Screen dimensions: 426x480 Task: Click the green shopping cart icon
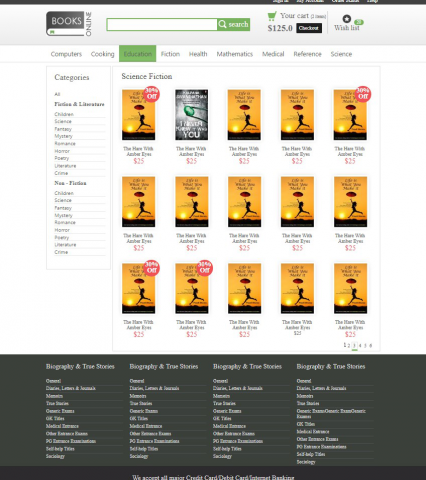tap(272, 16)
